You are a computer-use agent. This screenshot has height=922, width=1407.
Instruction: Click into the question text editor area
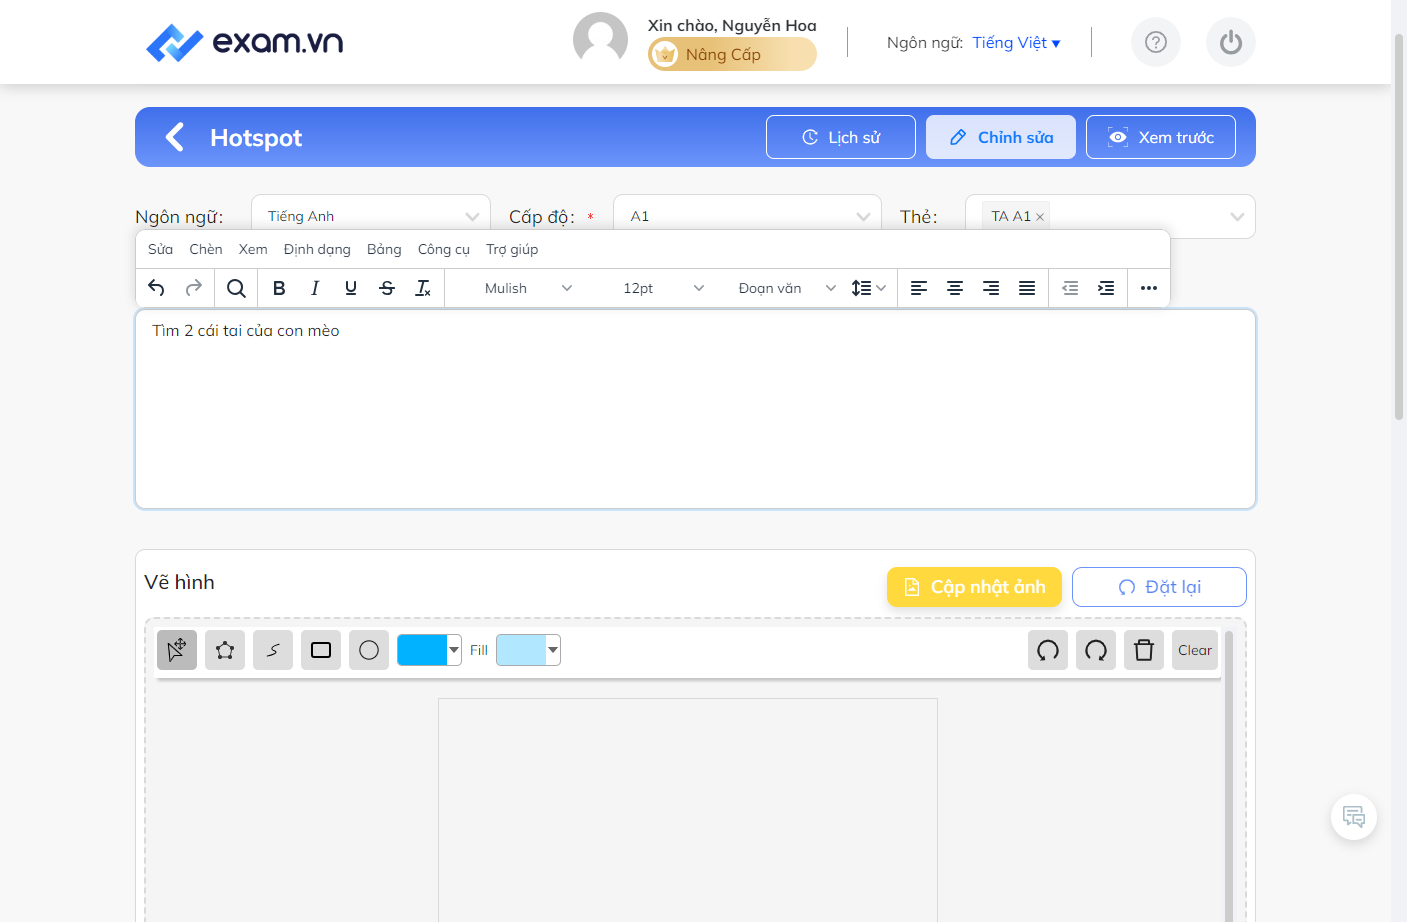[x=695, y=409]
